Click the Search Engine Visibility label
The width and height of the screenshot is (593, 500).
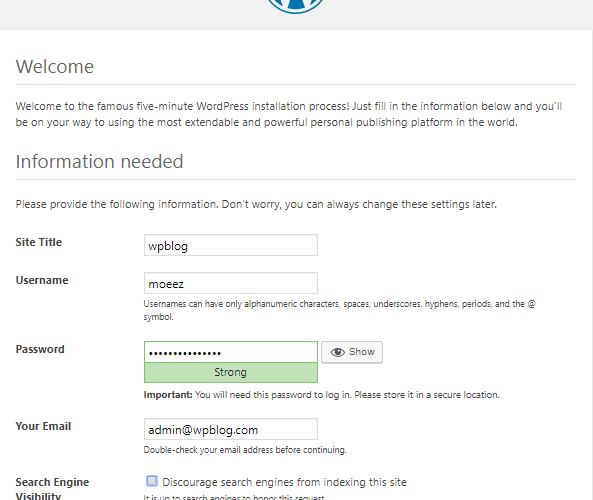pyautogui.click(x=52, y=489)
